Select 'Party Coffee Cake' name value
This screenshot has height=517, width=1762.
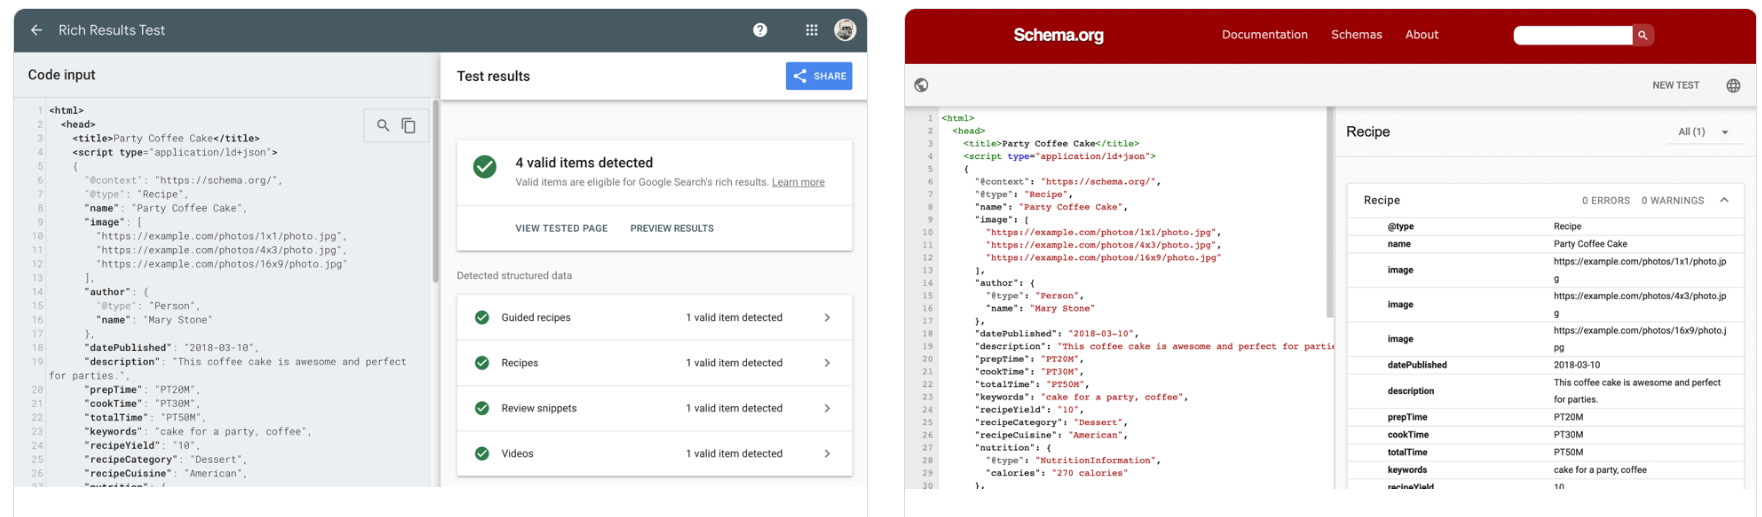pyautogui.click(x=1590, y=243)
